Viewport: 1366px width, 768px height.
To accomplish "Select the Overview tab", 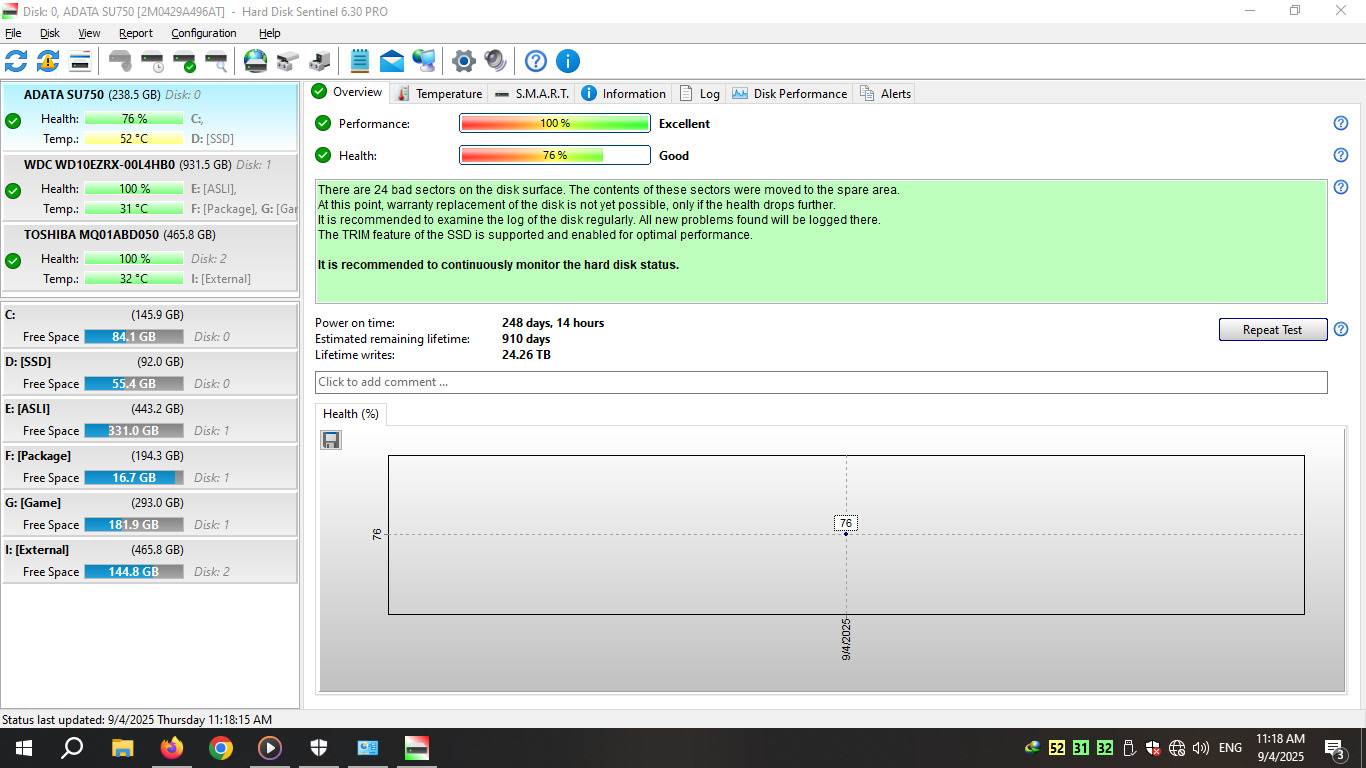I will point(347,92).
